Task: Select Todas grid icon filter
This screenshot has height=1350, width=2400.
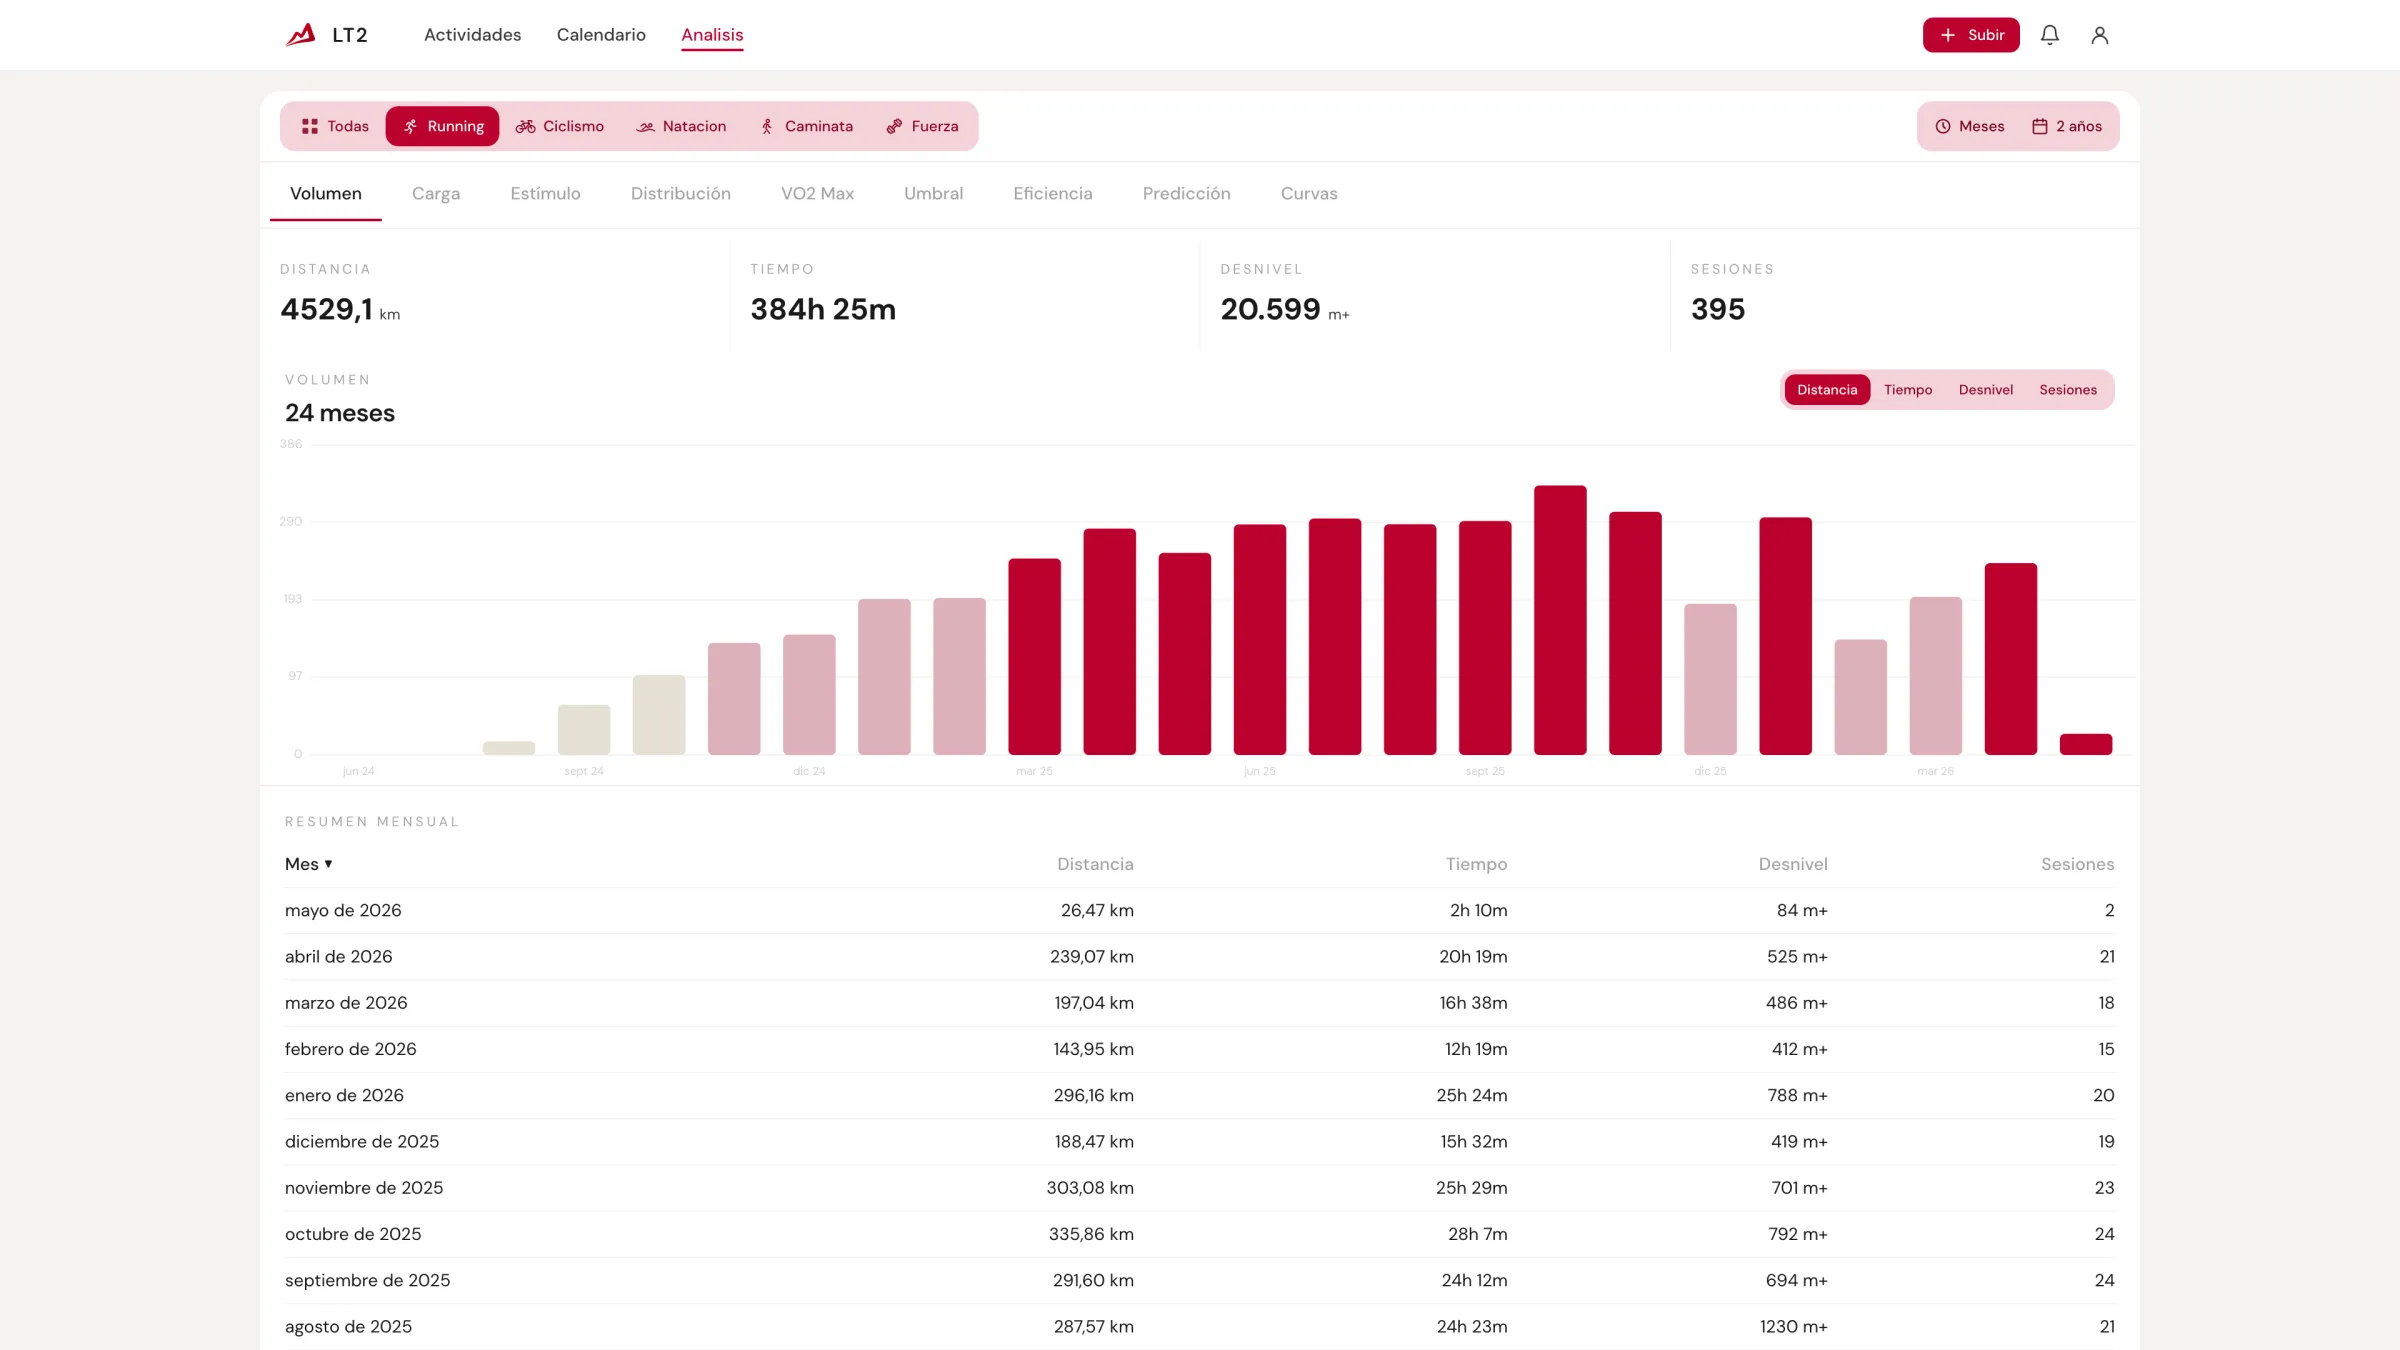Action: [310, 126]
